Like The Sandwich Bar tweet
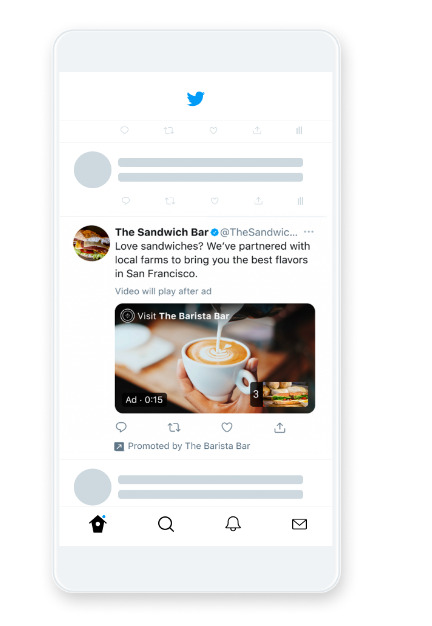This screenshot has height=626, width=432. pyautogui.click(x=227, y=427)
